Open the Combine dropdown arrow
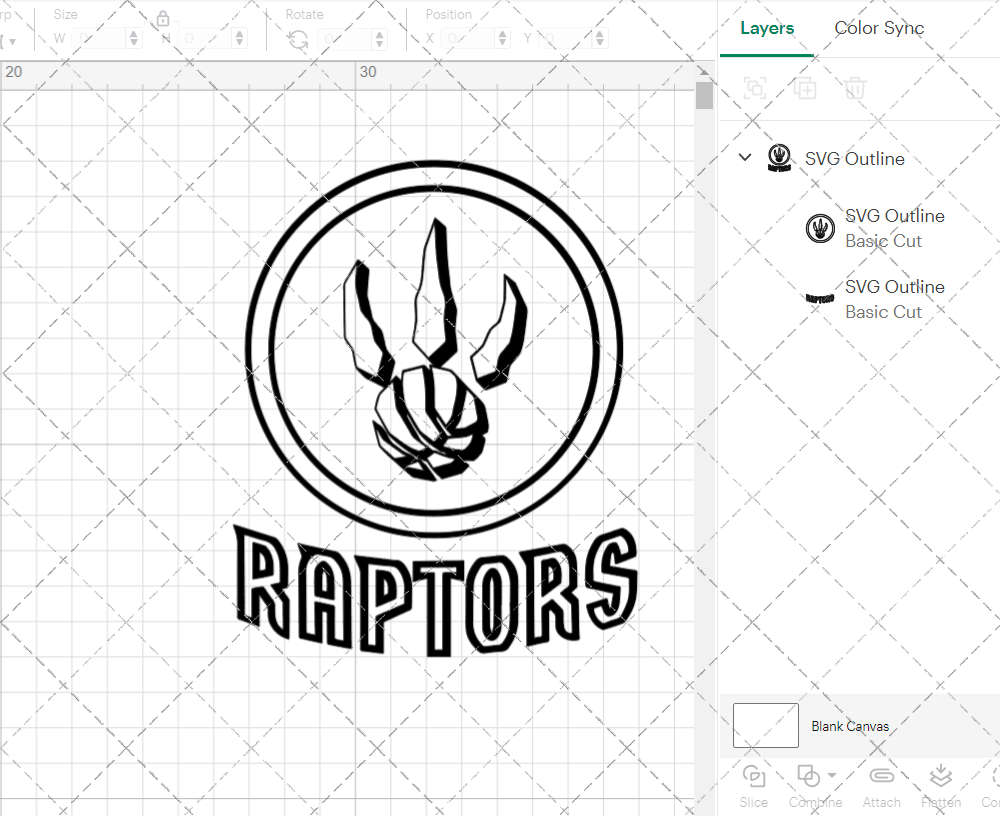Screen dimensions: 1000x816 click(832, 776)
